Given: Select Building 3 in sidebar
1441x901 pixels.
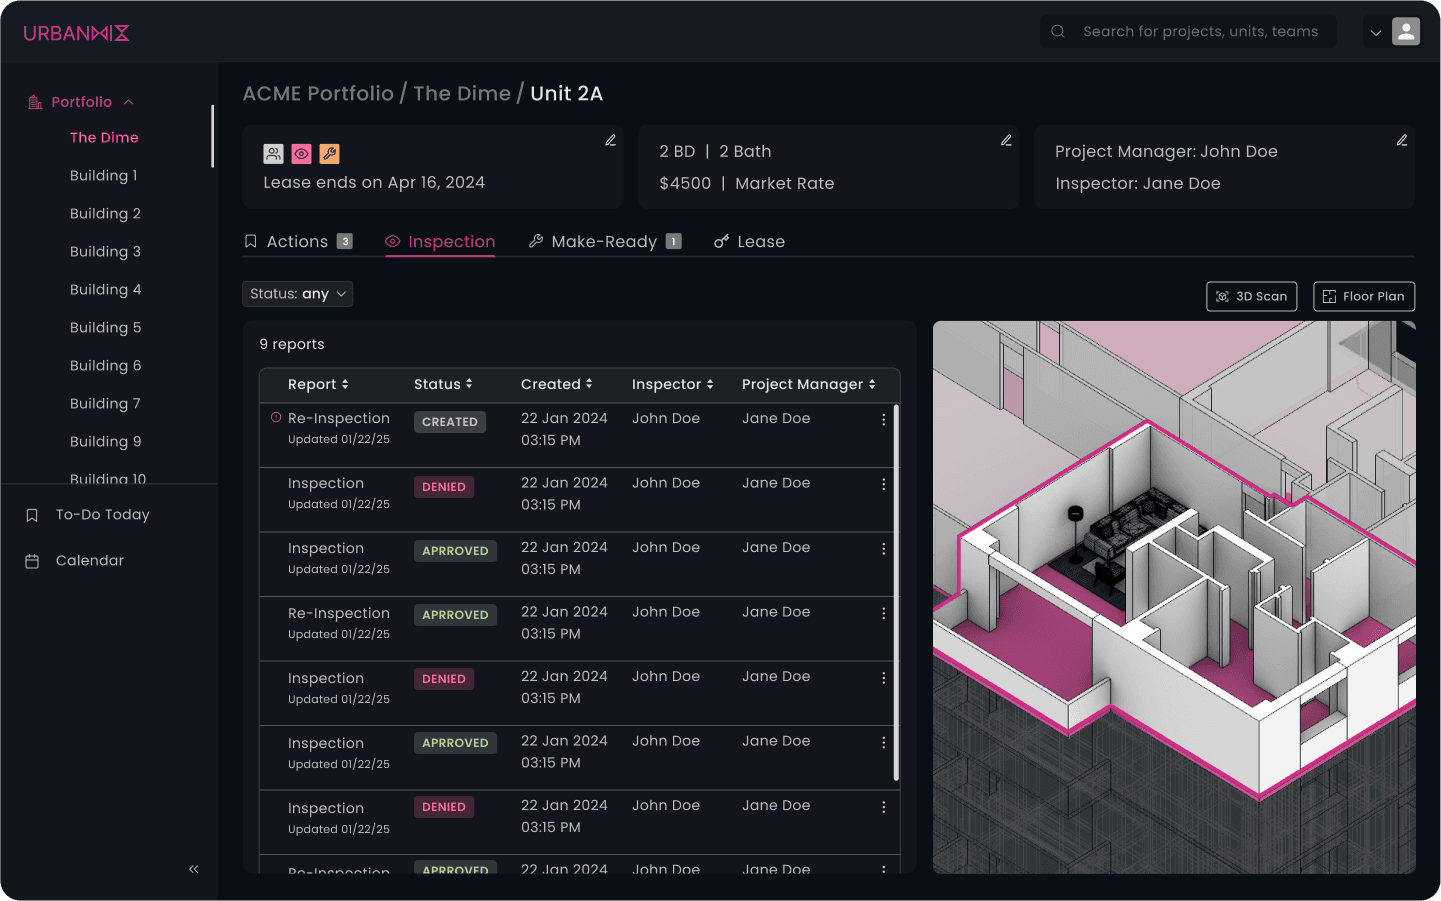Looking at the screenshot, I should pyautogui.click(x=105, y=252).
